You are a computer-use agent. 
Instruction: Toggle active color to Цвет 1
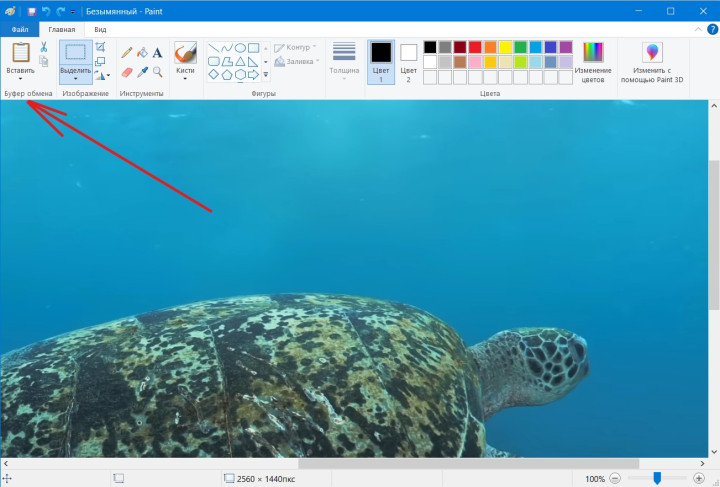pos(380,61)
